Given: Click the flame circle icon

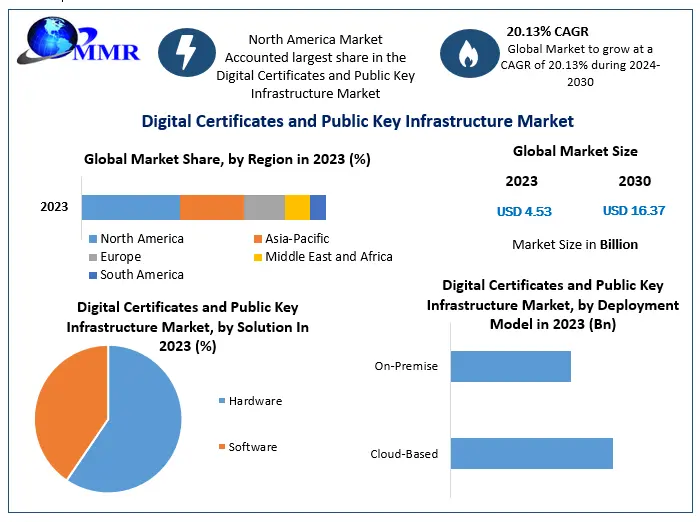Looking at the screenshot, I should 469,54.
